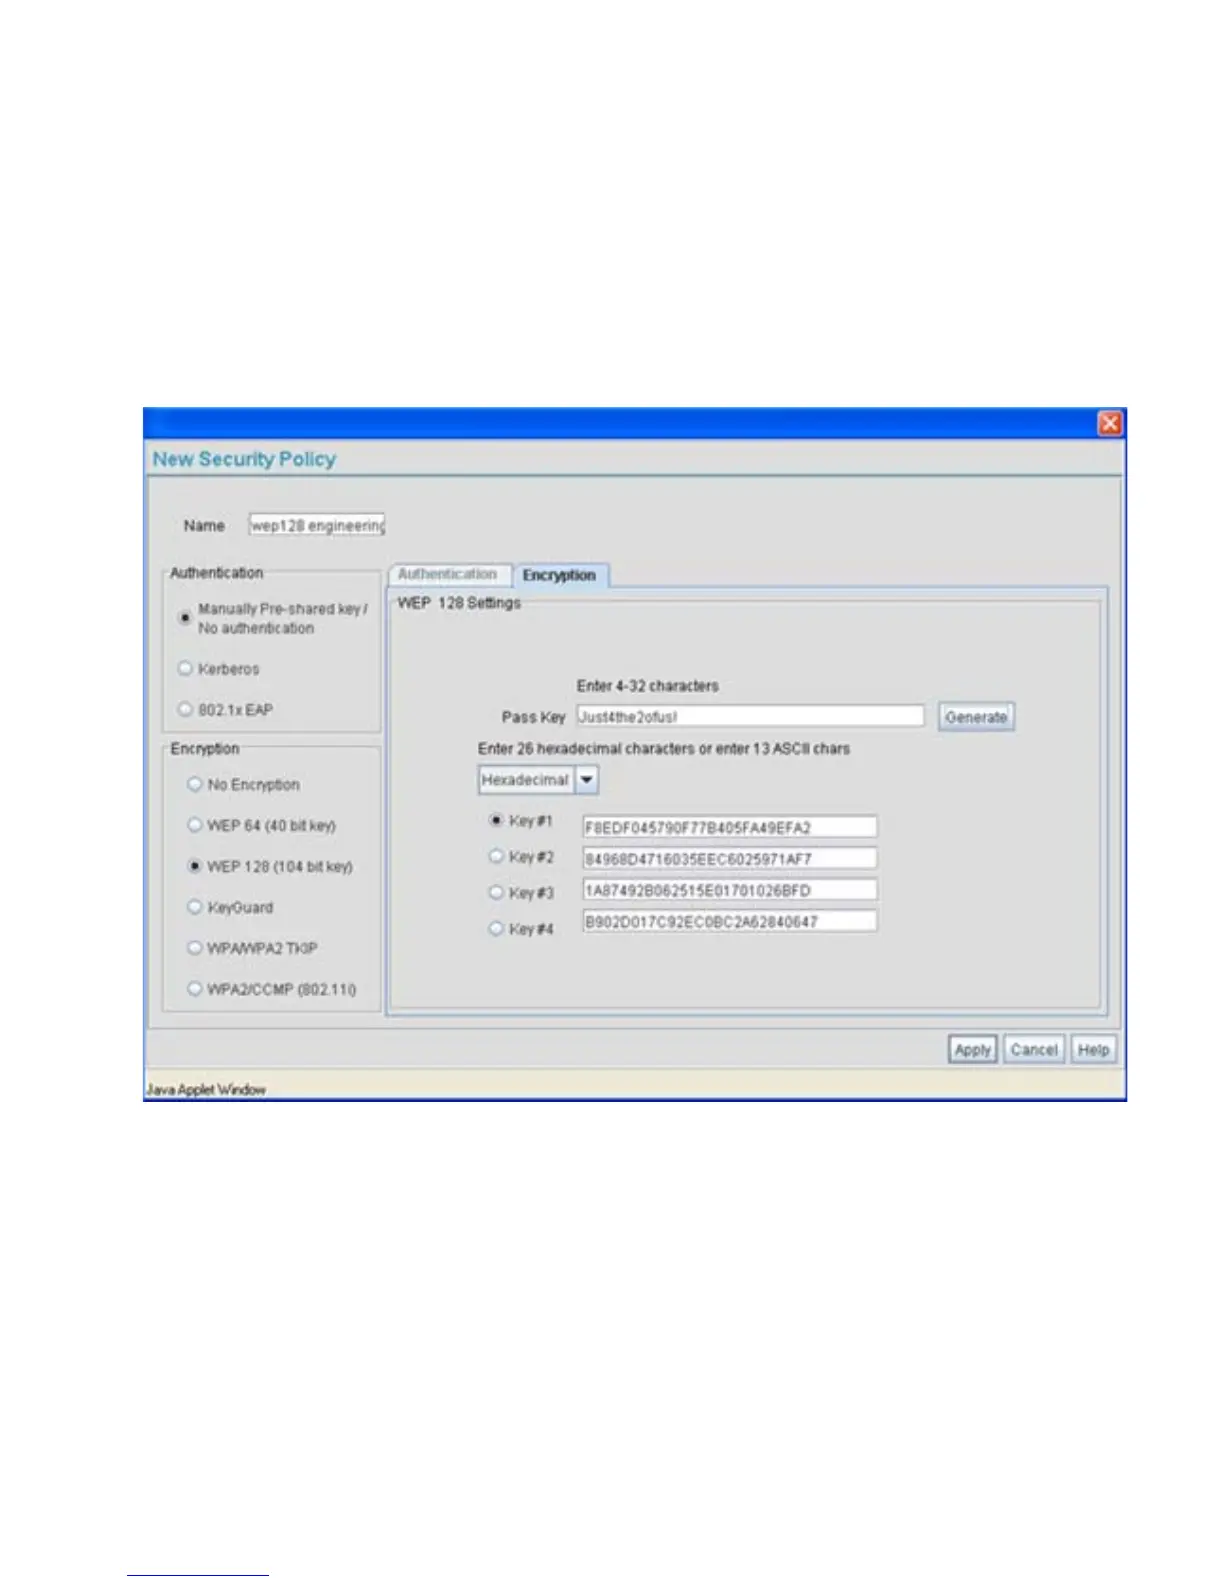Choose KeyGuard encryption
1224x1584 pixels.
[x=195, y=907]
